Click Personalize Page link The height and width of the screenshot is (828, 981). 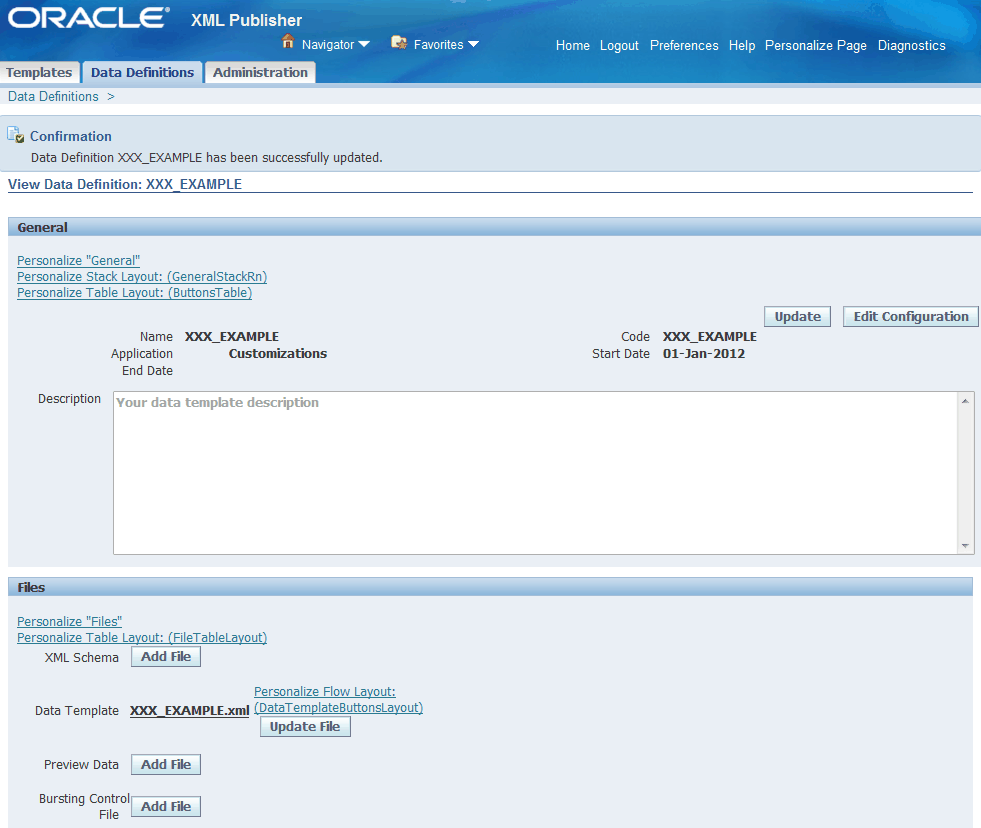pos(815,45)
